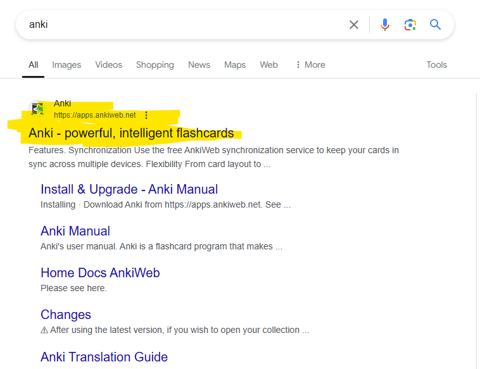
Task: Open the Changes sitelink
Action: (66, 315)
